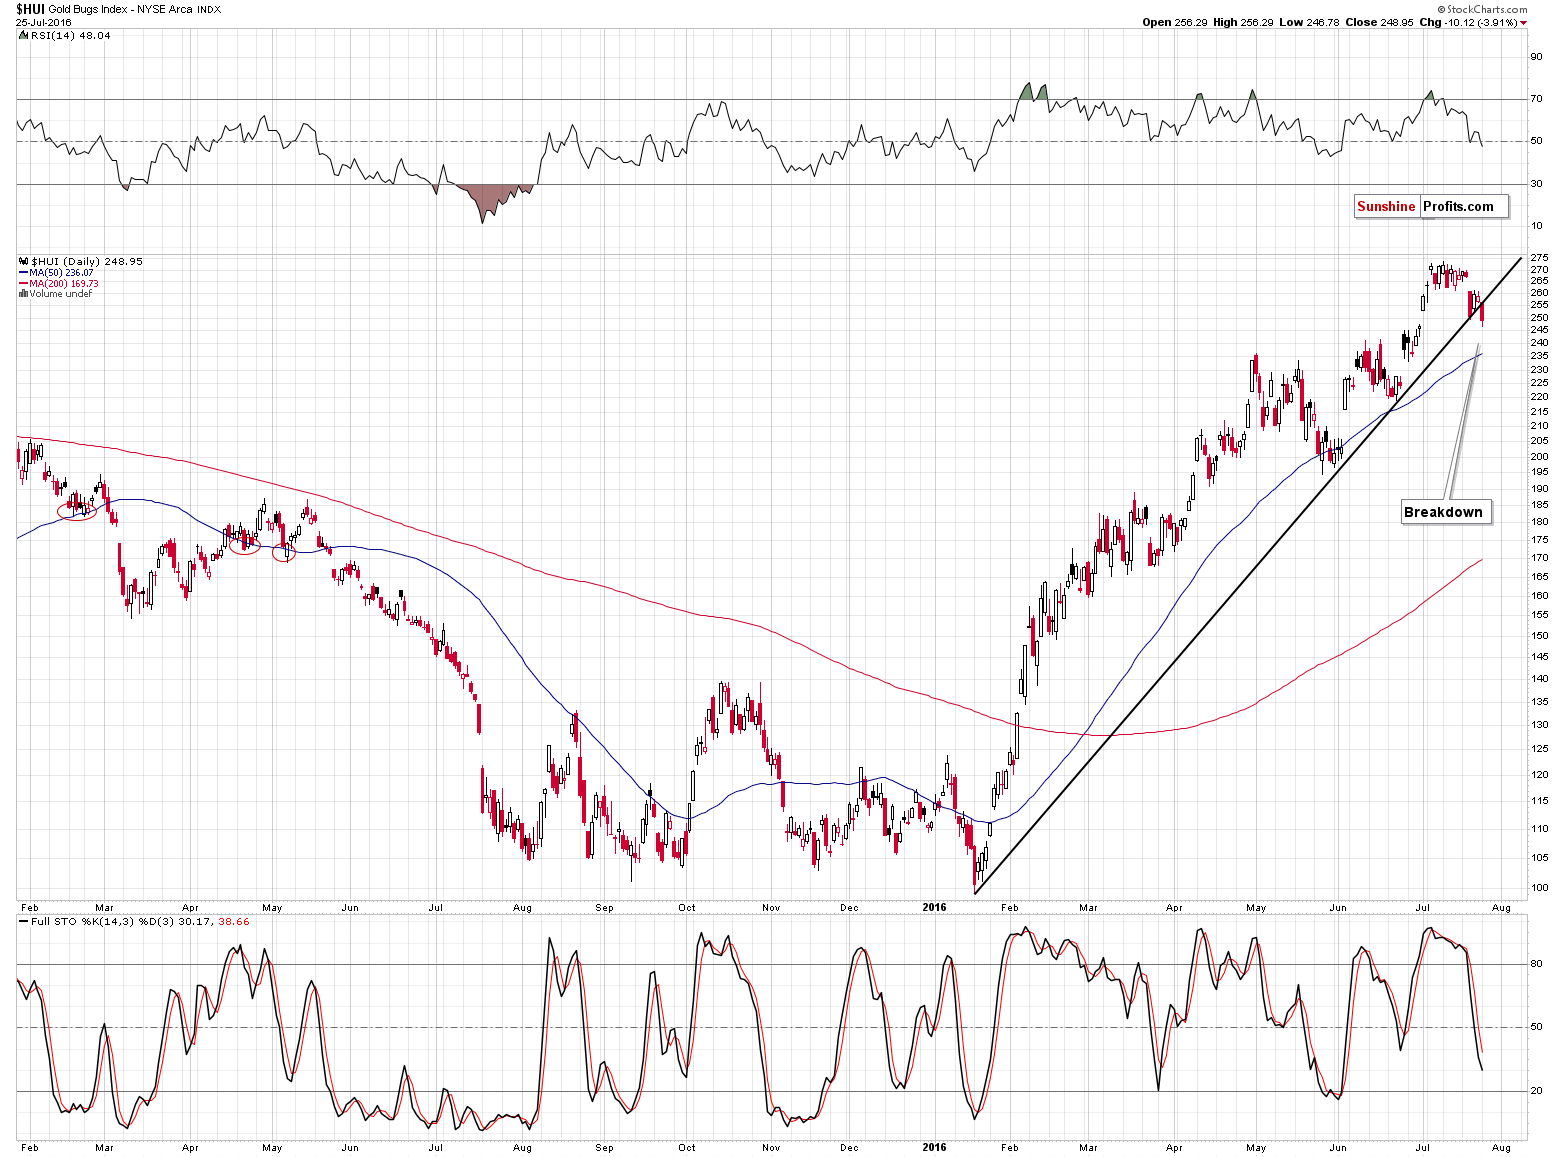
Task: Click the 'Breakdown' annotation label
Action: (1443, 512)
